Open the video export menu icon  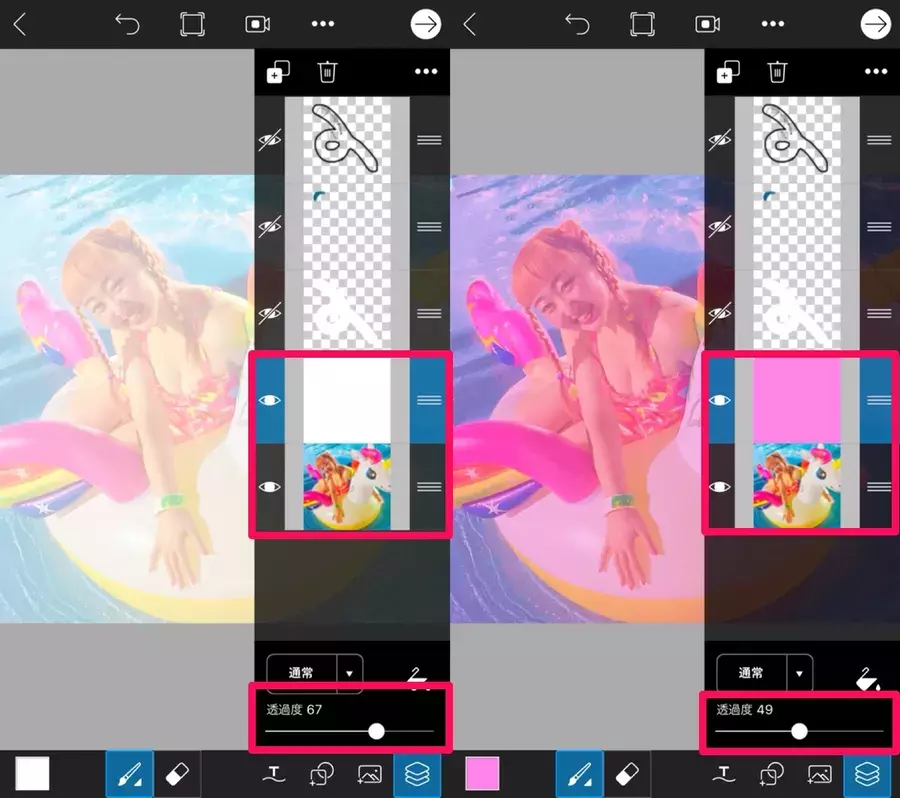click(258, 23)
